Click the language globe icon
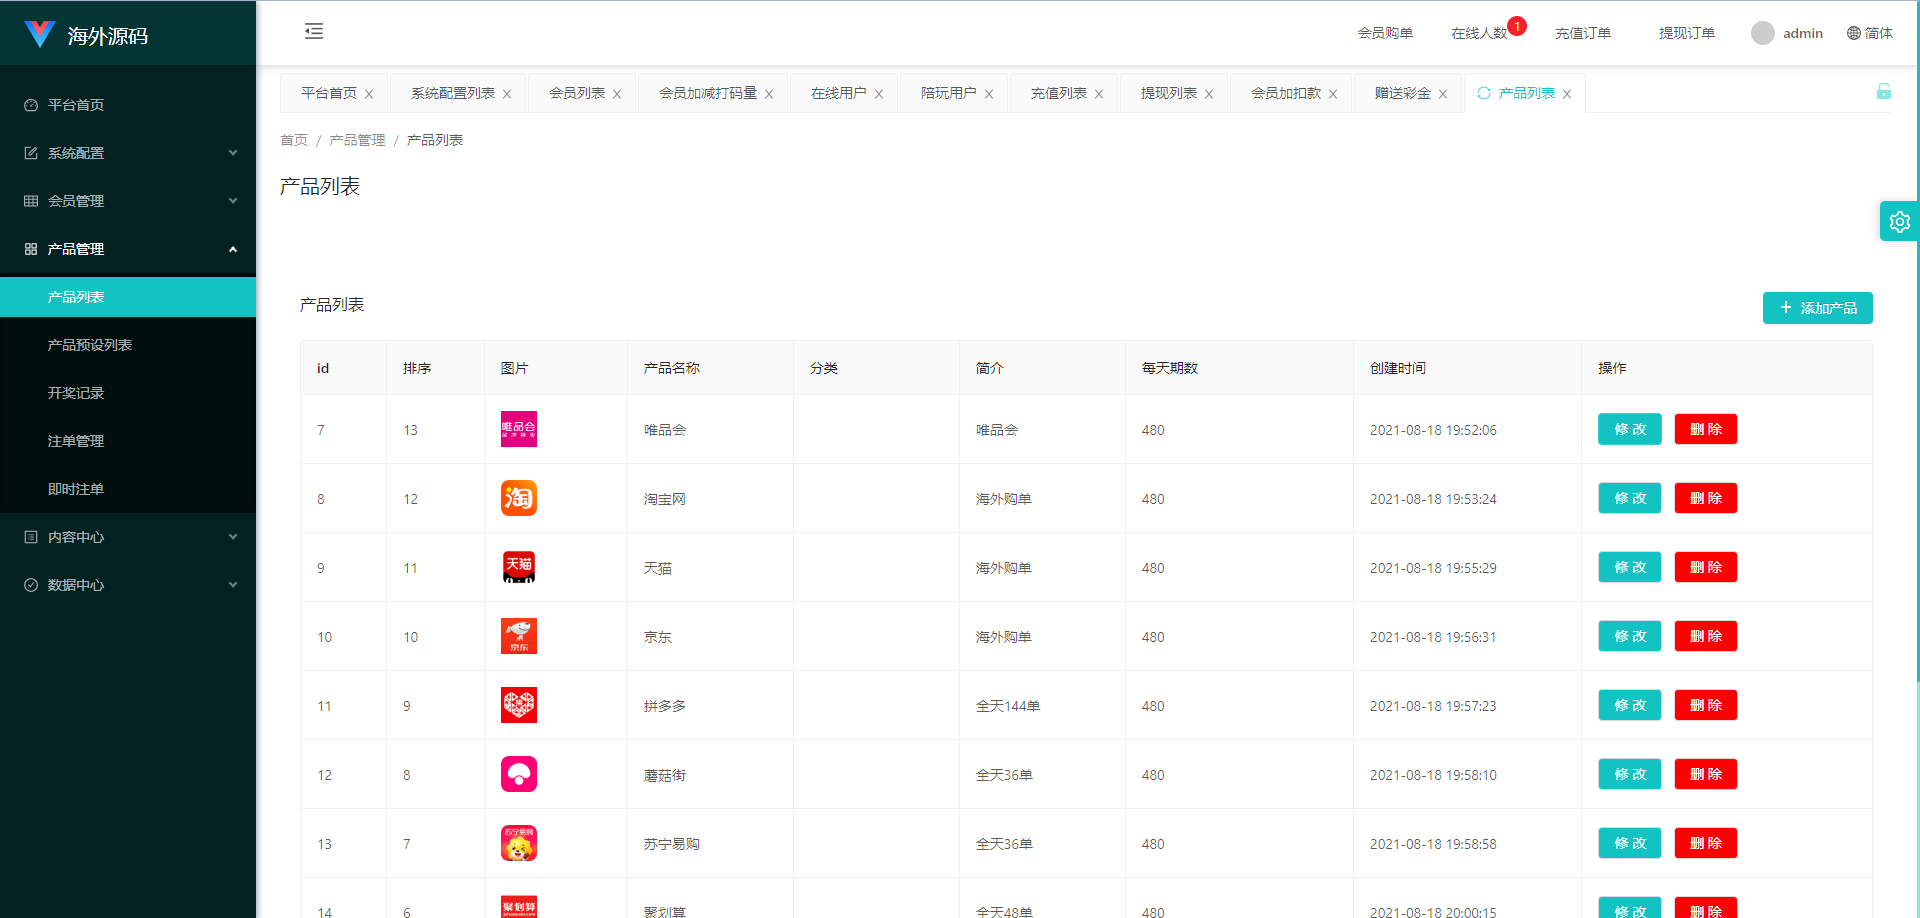This screenshot has width=1920, height=918. tap(1853, 33)
